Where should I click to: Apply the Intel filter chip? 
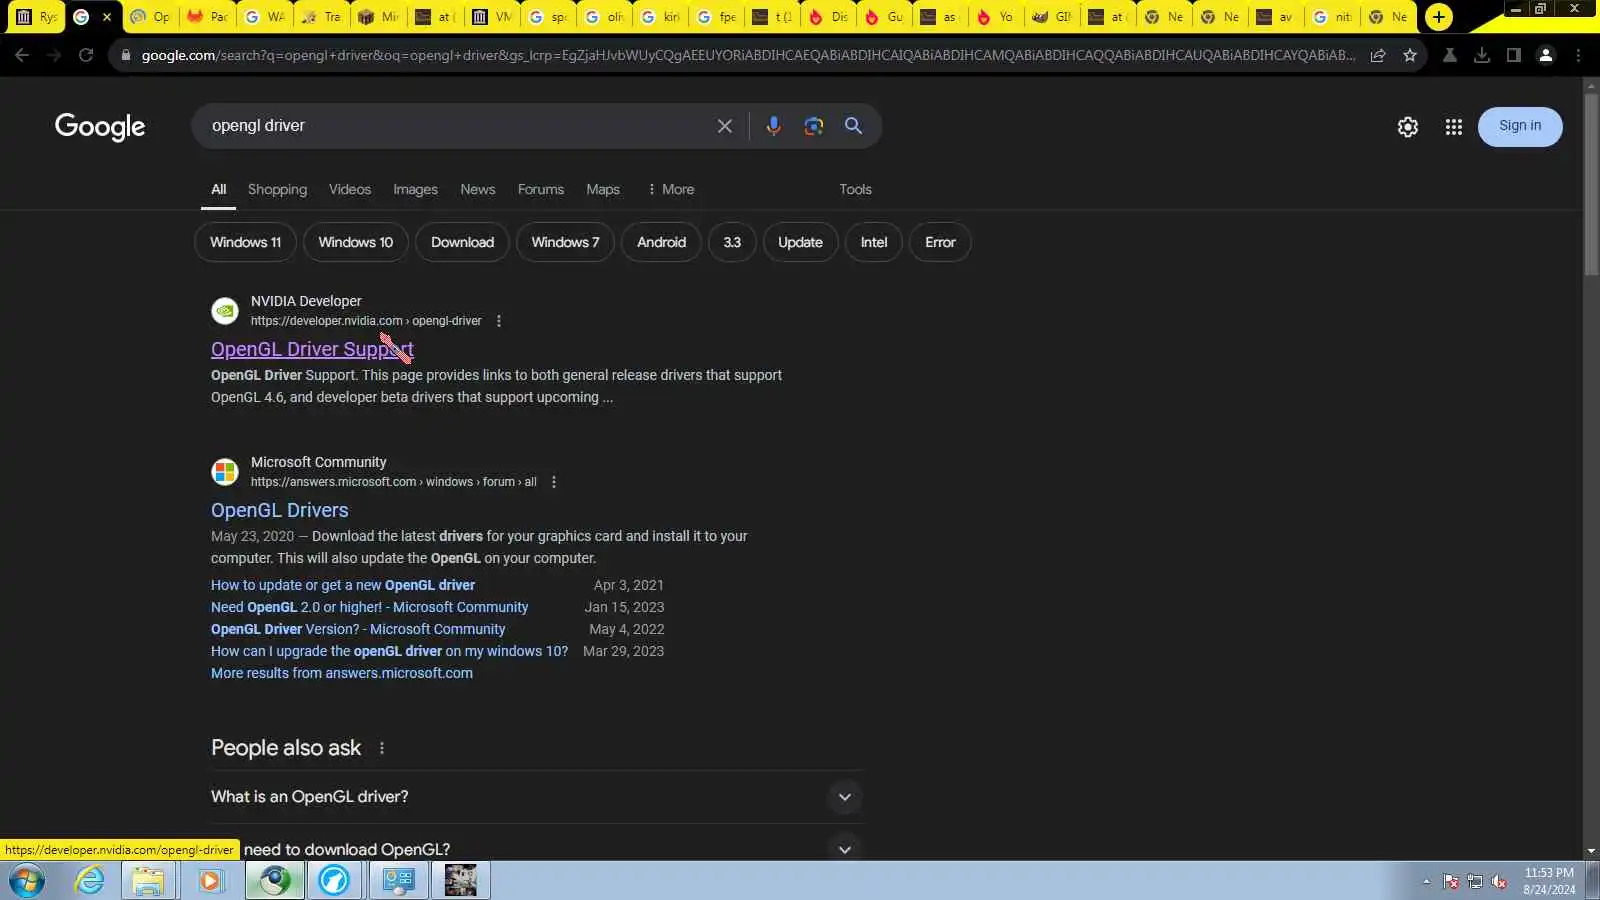(874, 242)
